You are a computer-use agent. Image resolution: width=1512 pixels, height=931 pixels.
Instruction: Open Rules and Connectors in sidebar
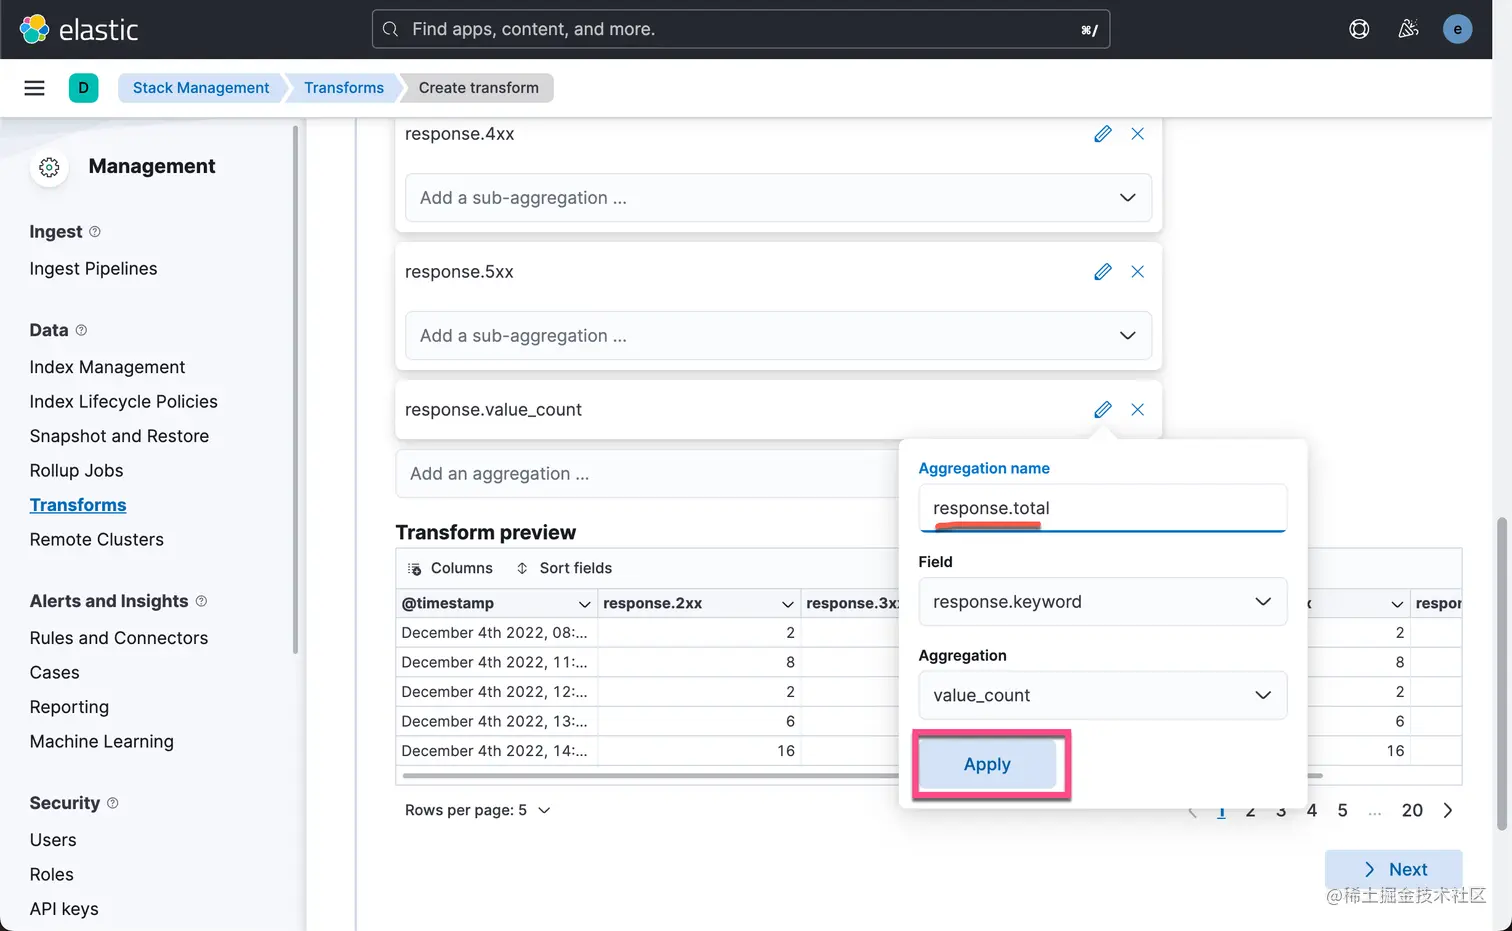[x=119, y=638]
